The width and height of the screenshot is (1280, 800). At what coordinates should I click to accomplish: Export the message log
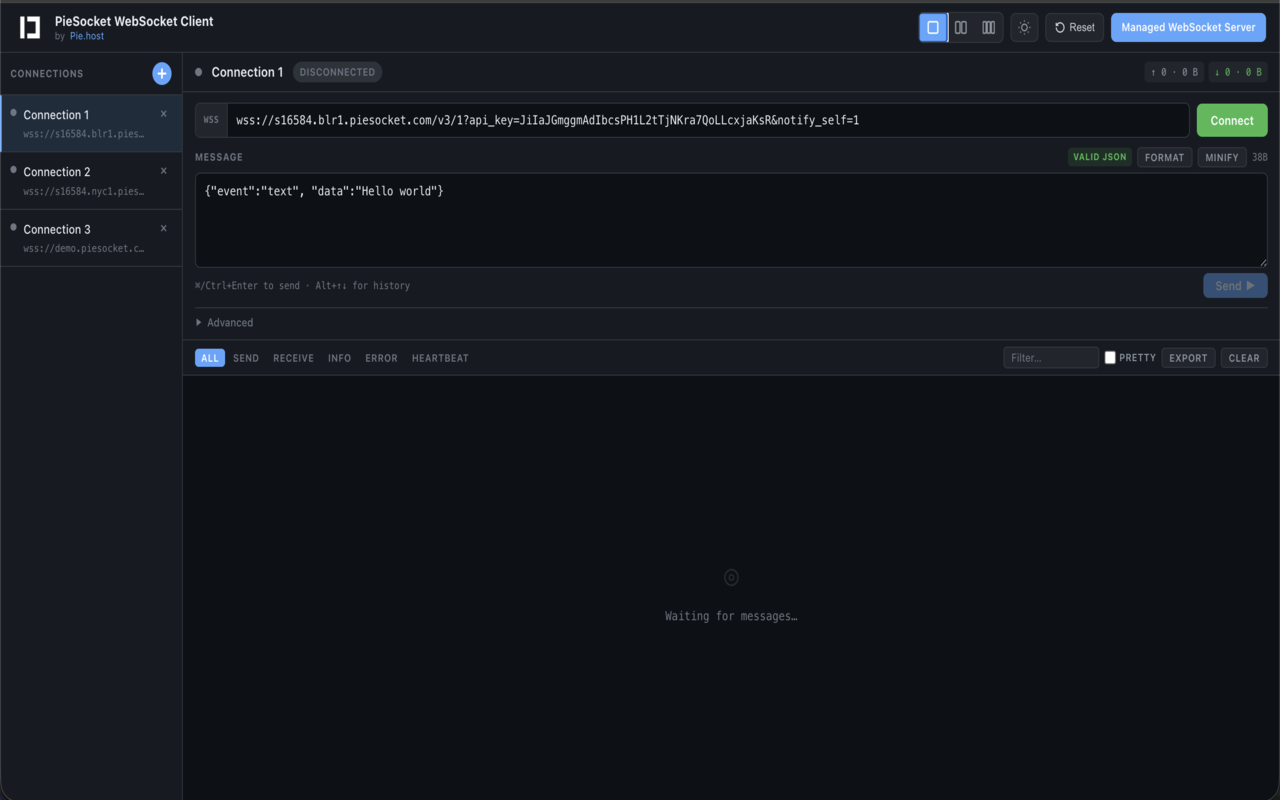(x=1189, y=358)
